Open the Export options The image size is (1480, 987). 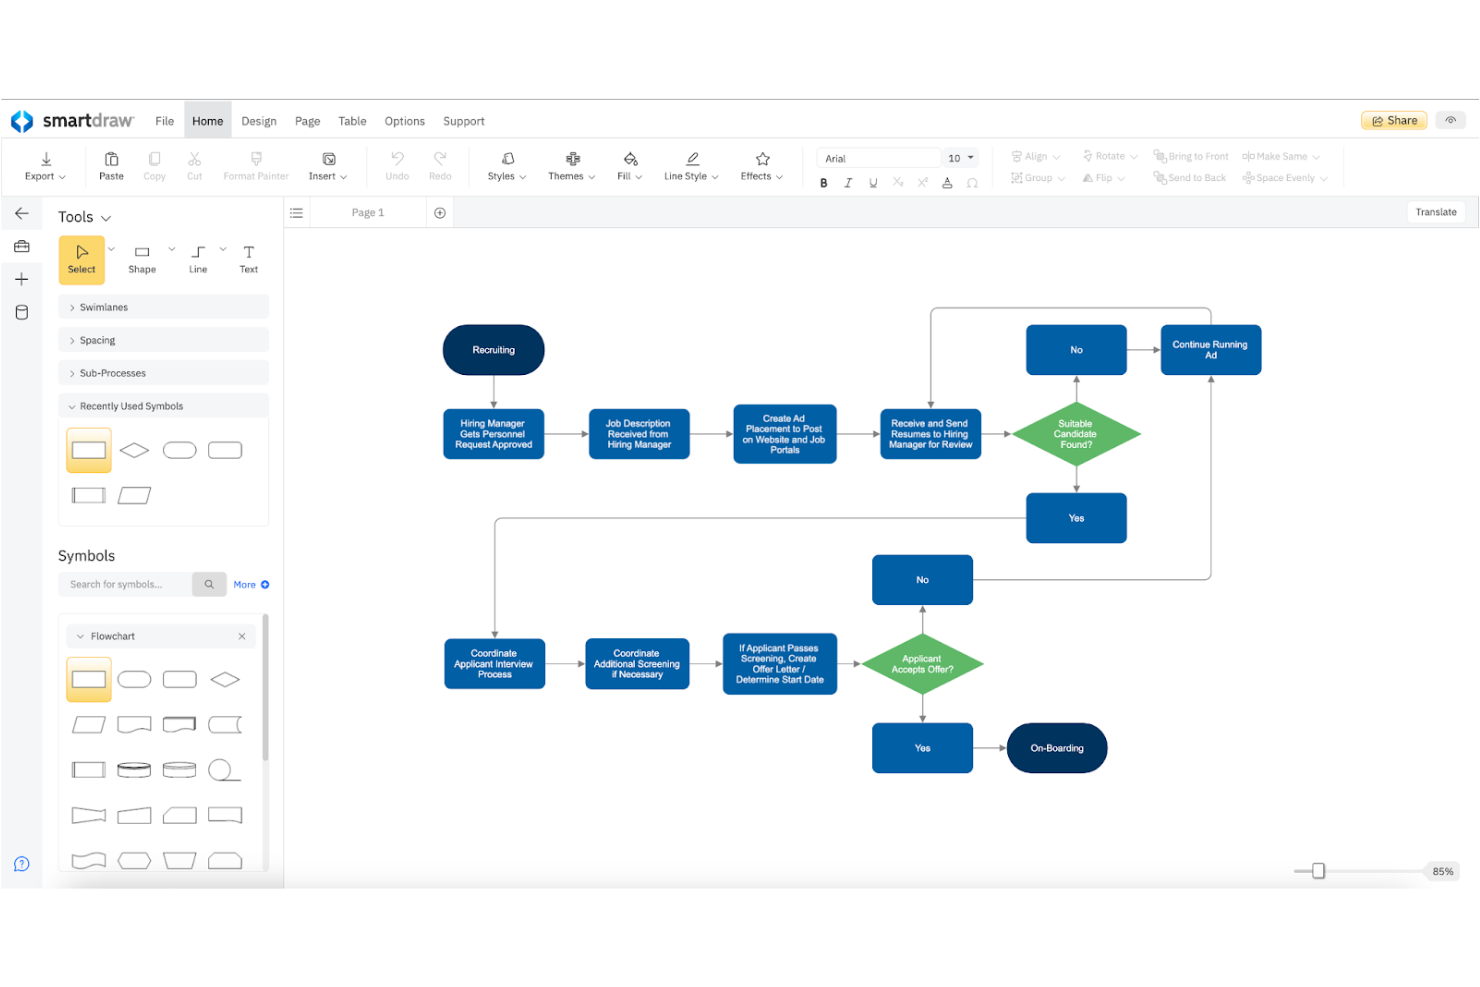tap(45, 166)
